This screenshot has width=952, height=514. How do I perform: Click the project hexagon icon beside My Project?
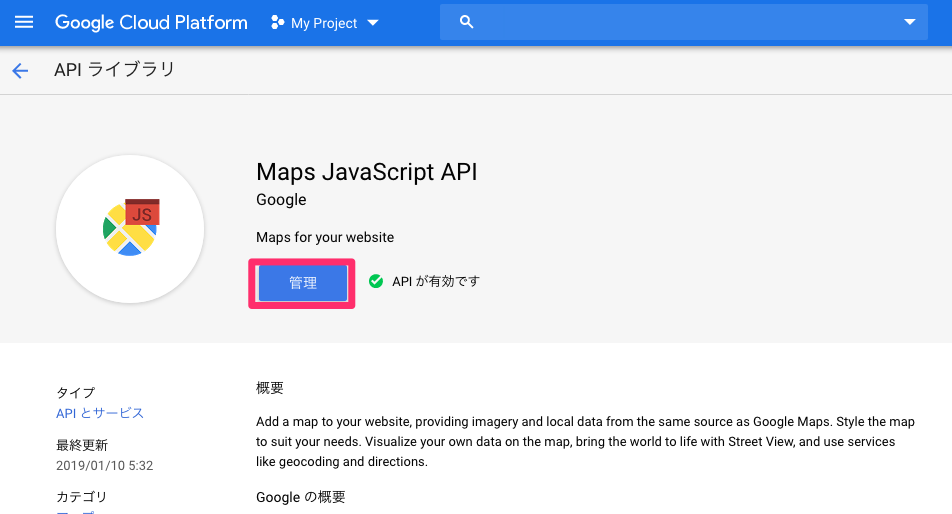point(277,22)
